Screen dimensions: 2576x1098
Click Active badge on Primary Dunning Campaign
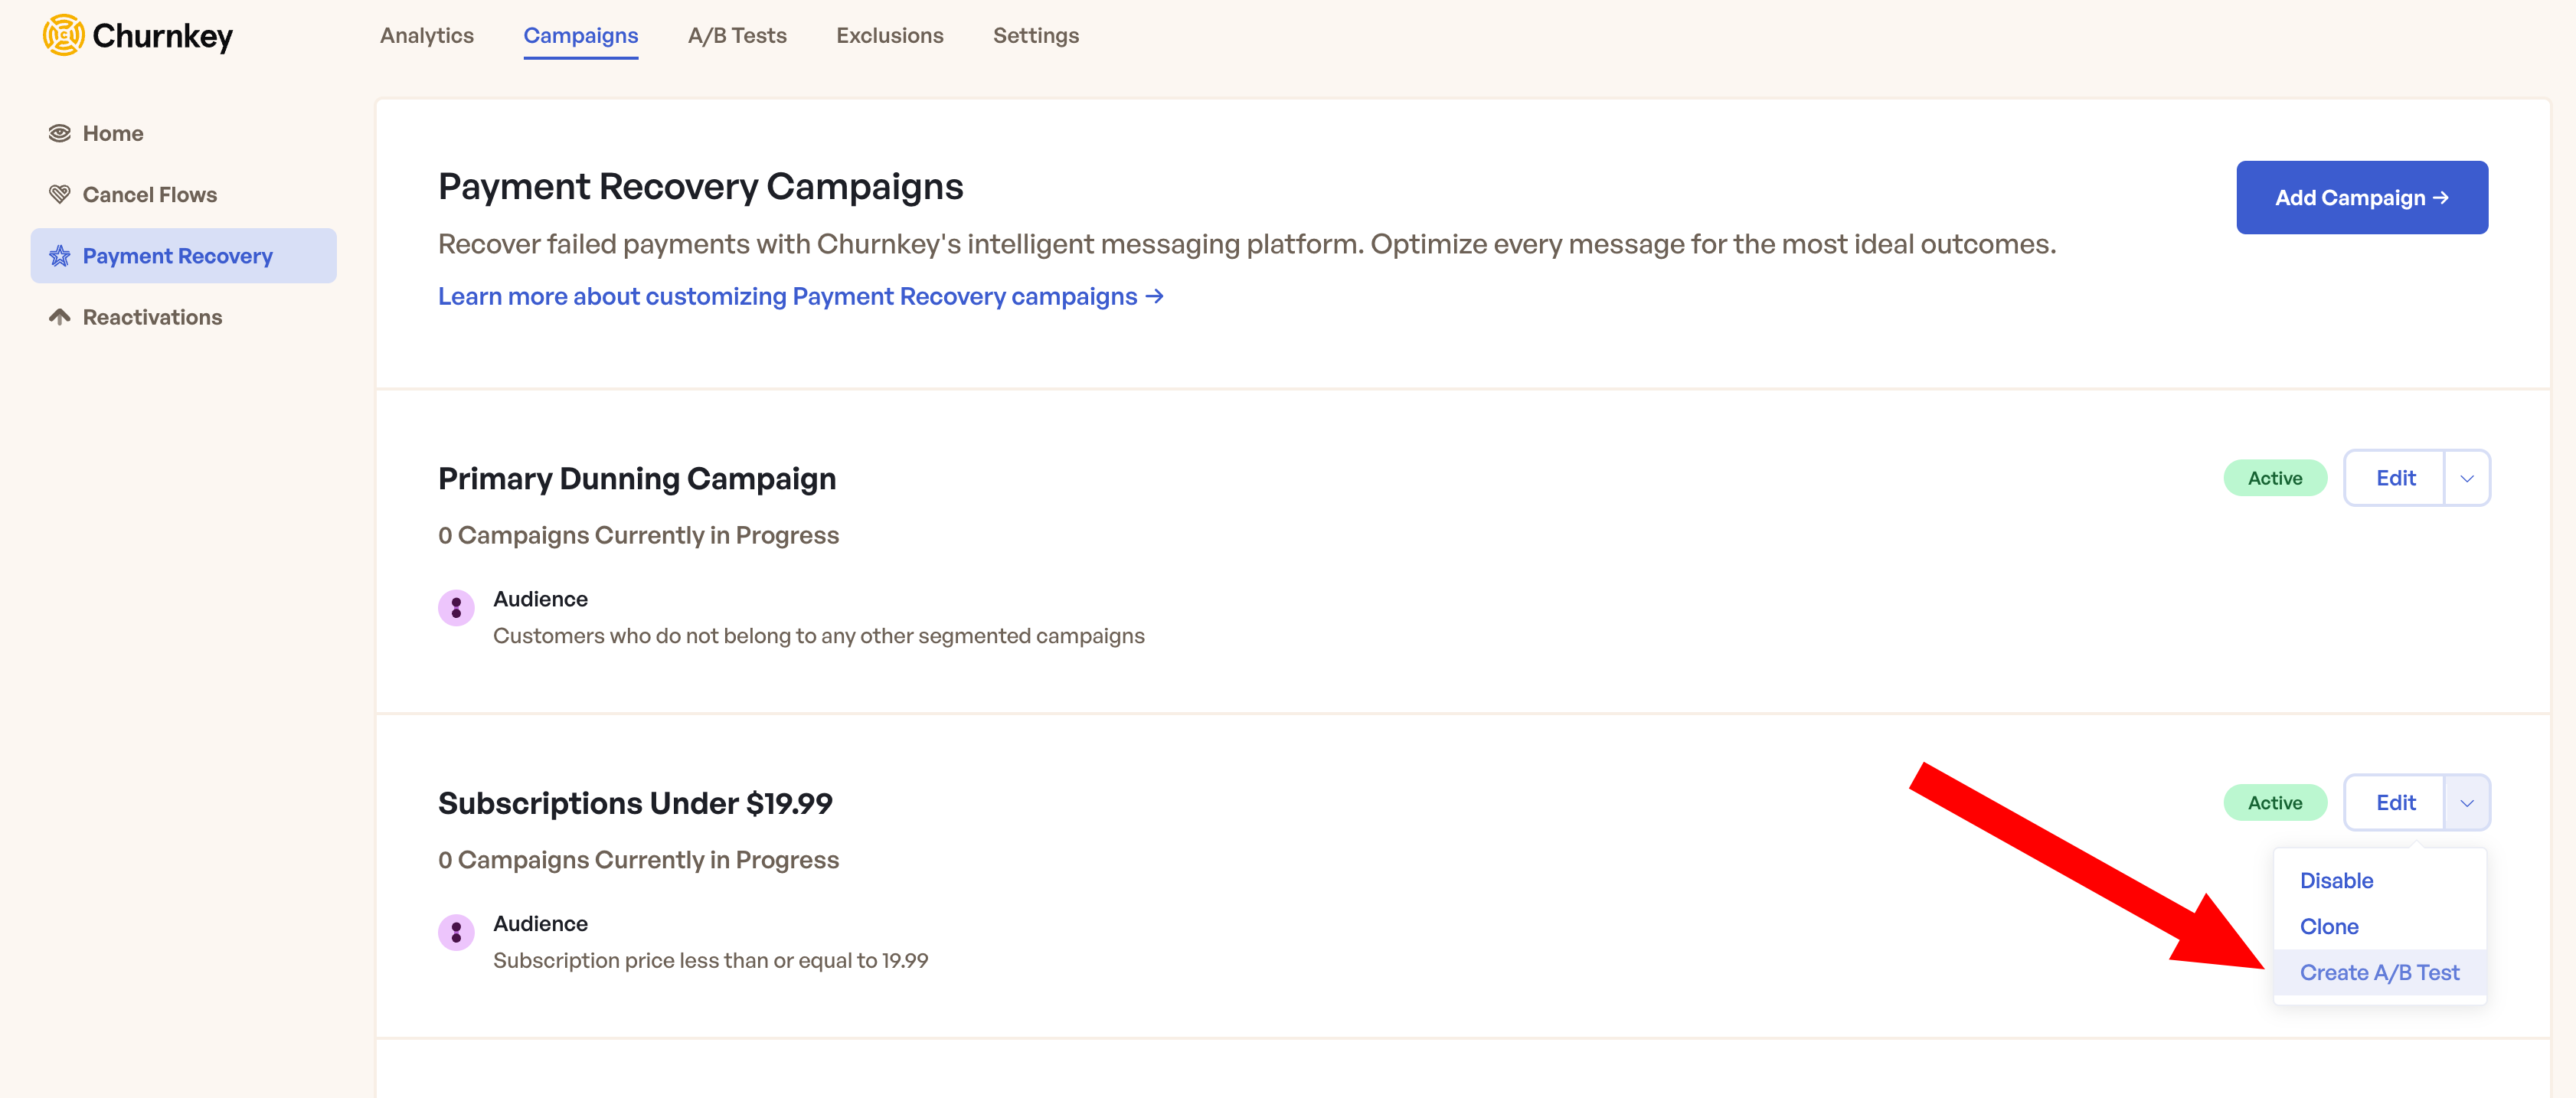(2275, 478)
